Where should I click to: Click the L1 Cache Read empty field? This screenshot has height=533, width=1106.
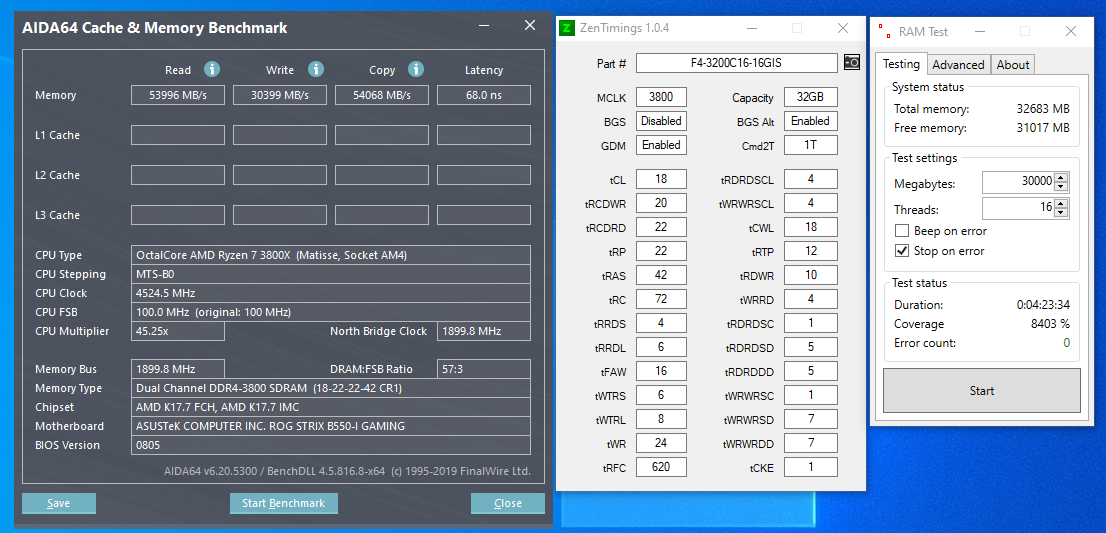(x=178, y=135)
